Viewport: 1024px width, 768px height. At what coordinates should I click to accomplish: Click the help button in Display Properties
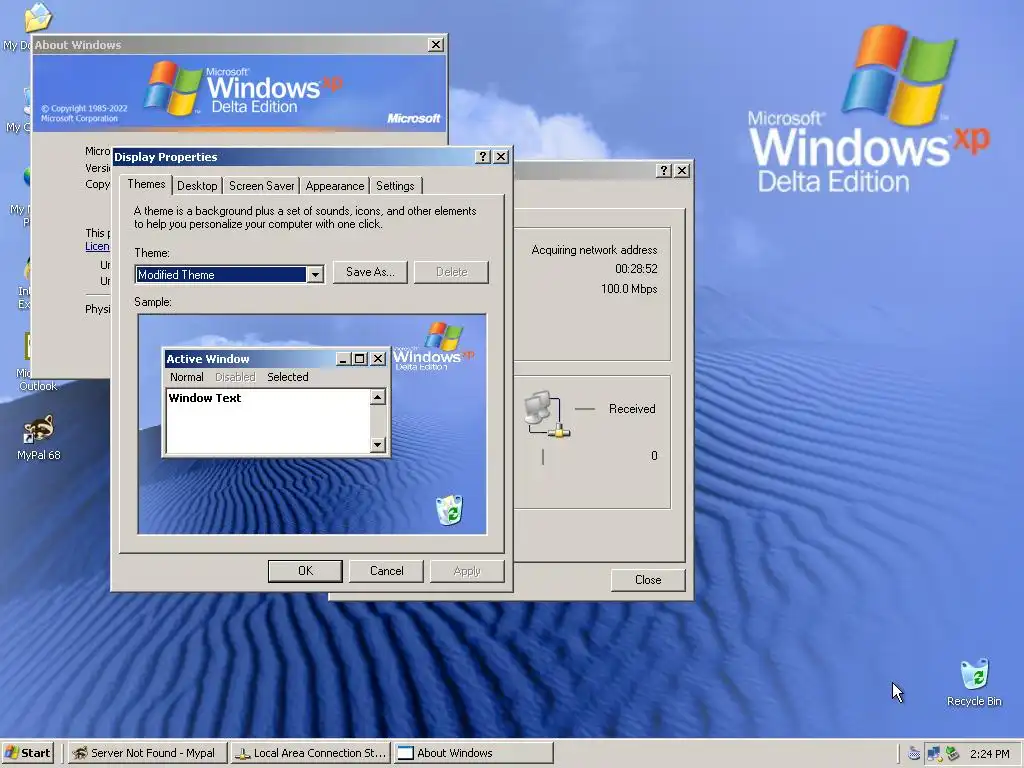click(x=483, y=157)
